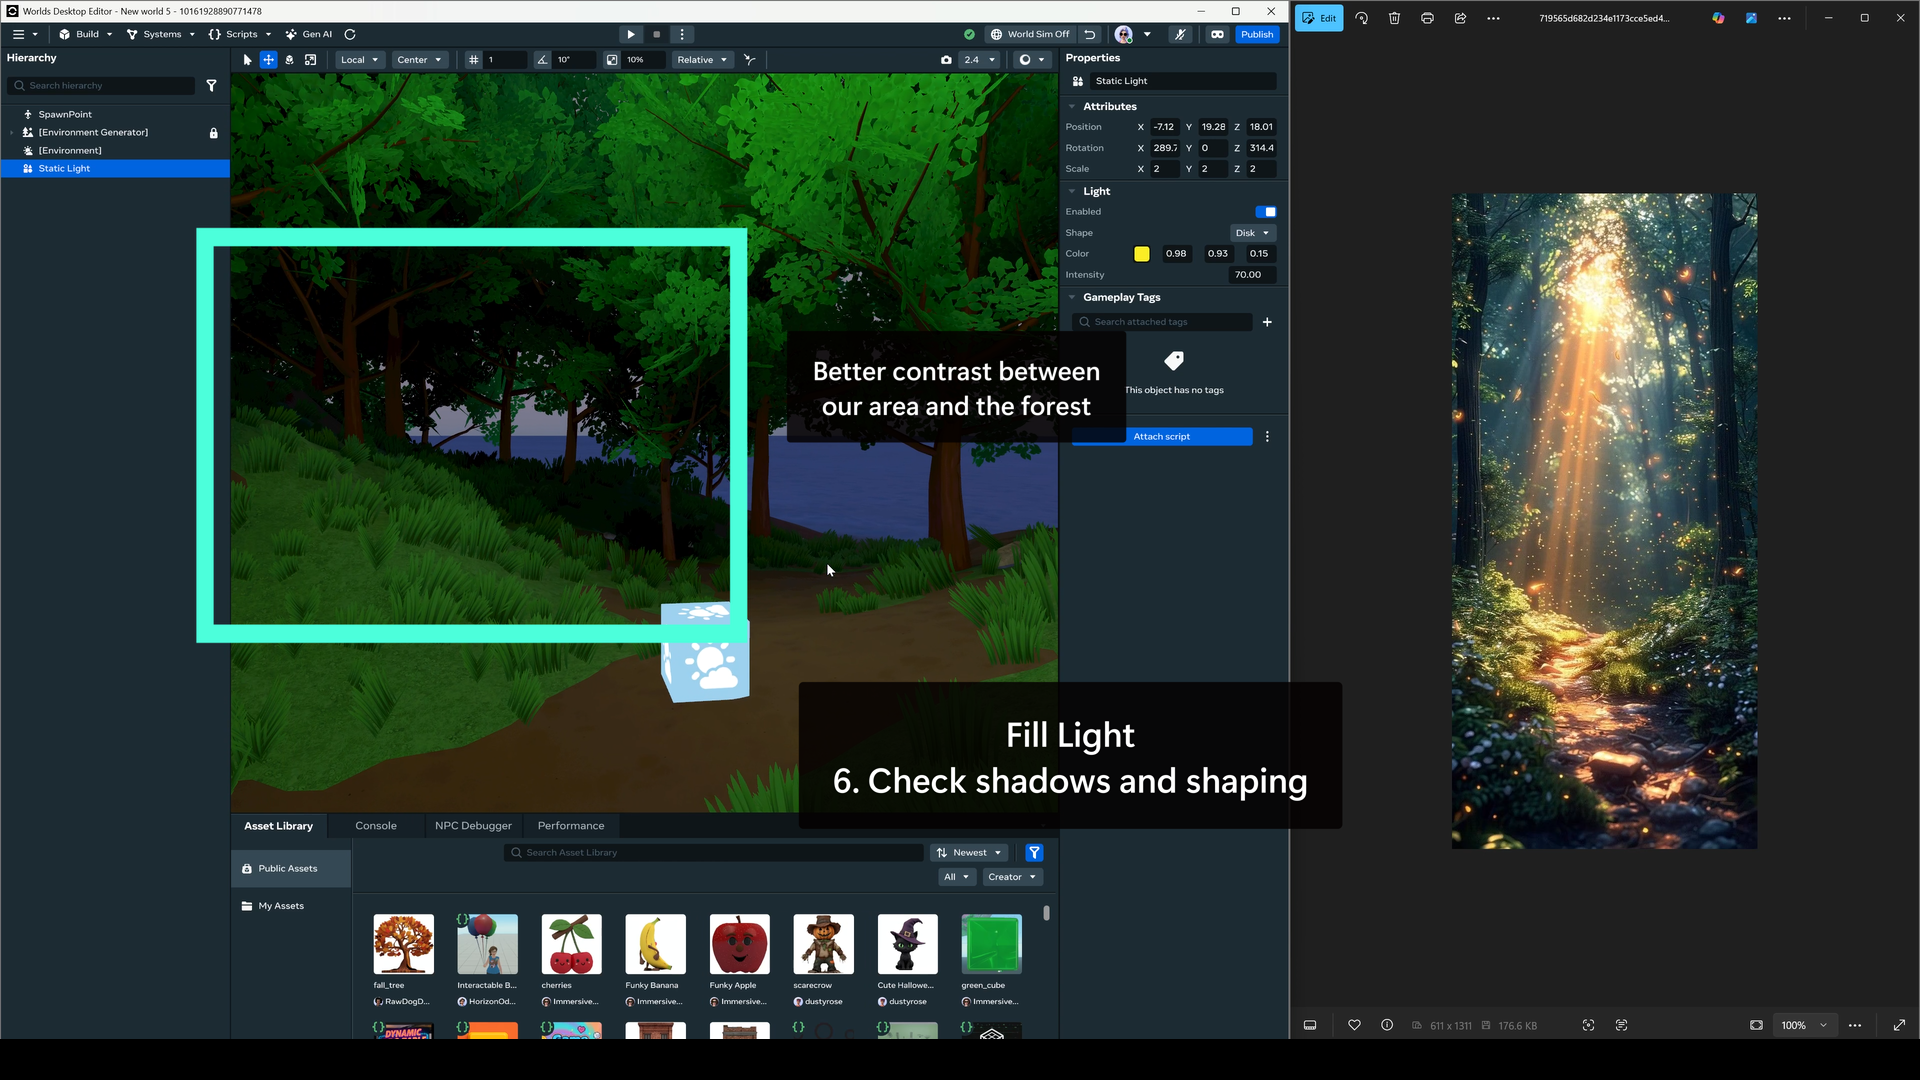Click the Publish button
The width and height of the screenshot is (1920, 1080).
click(1257, 34)
